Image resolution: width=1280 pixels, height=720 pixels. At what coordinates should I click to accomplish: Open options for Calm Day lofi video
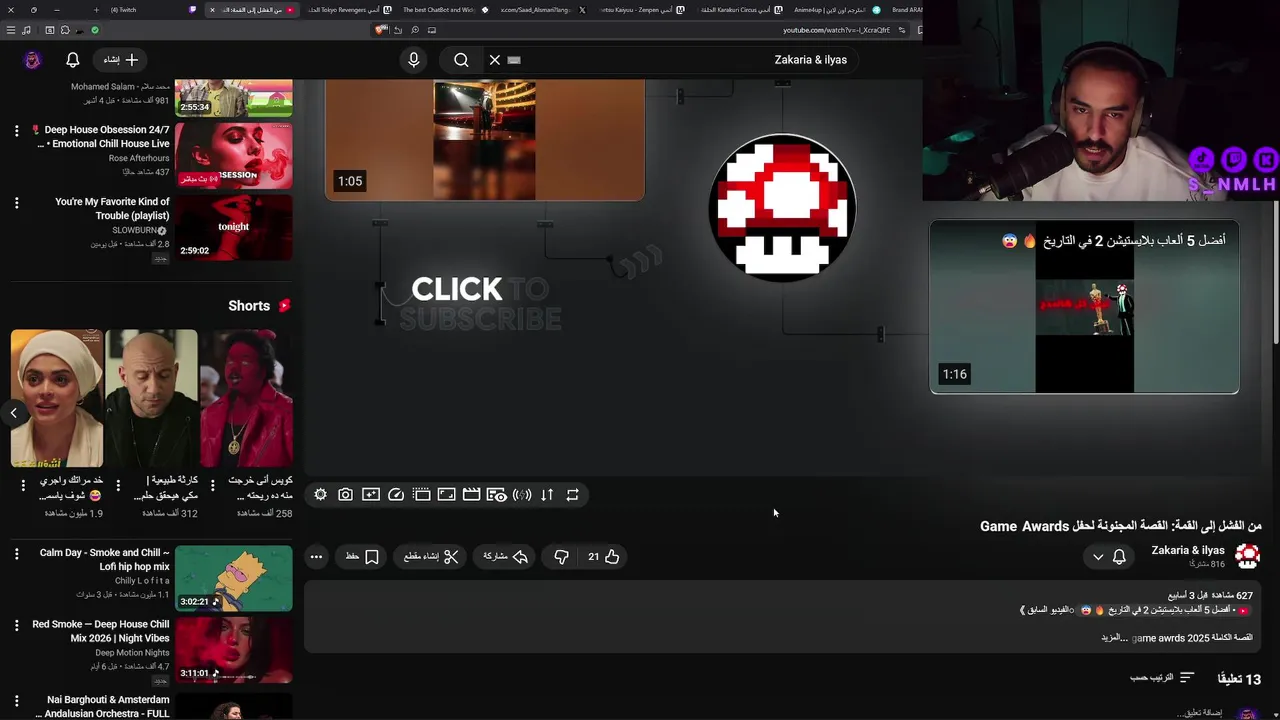(x=16, y=554)
